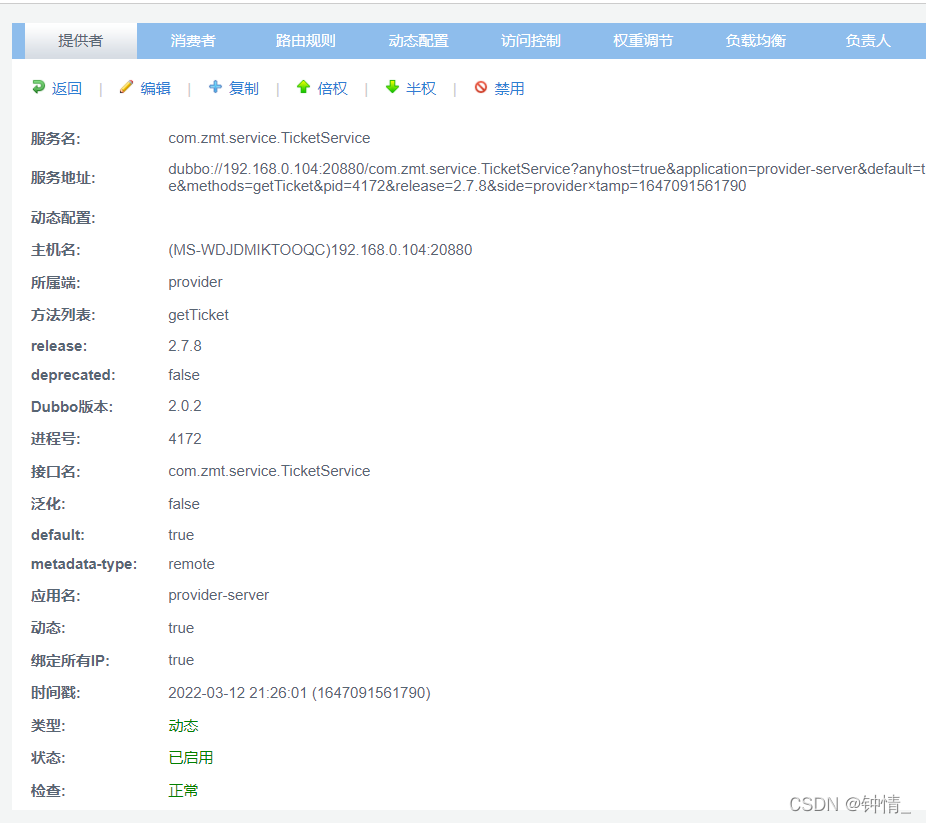
Task: Click the 编辑 edit button
Action: coord(154,88)
